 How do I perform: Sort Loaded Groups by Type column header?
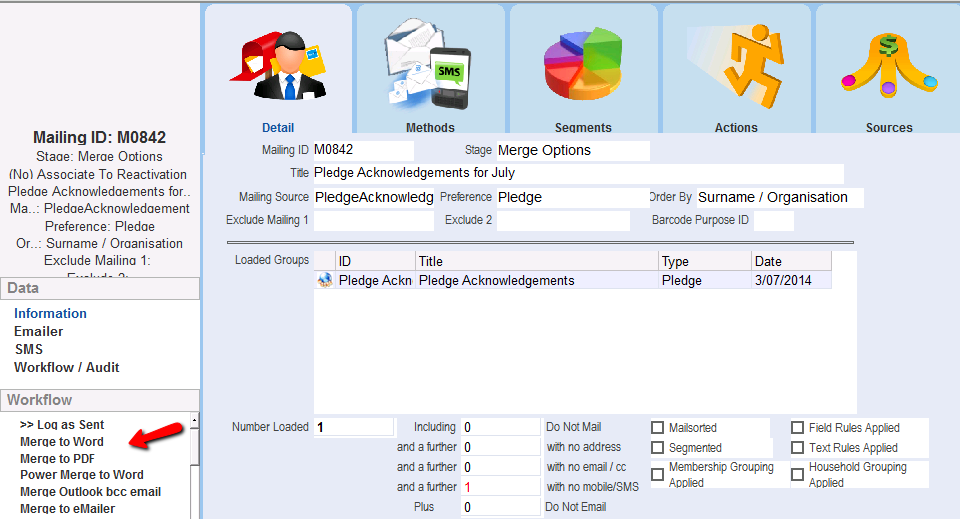[x=705, y=261]
